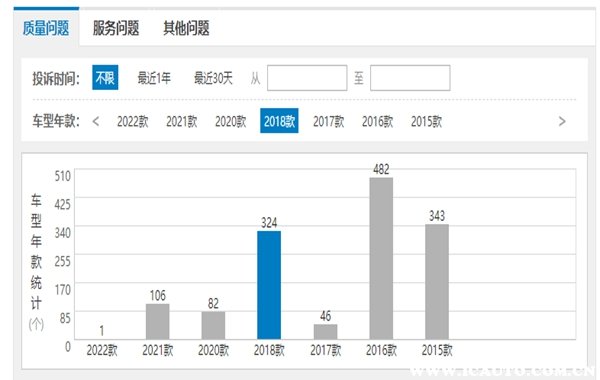600x380 pixels.
Task: Select the highlighted 2018款 year filter
Action: (279, 121)
